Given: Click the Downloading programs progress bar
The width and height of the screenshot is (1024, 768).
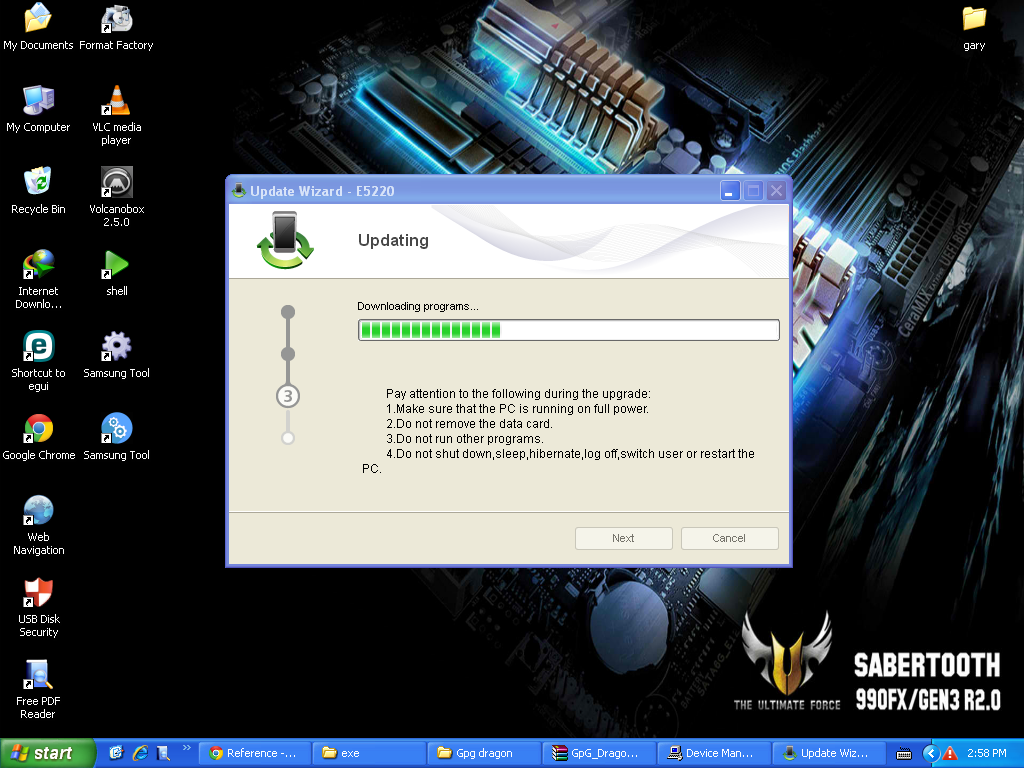Looking at the screenshot, I should point(568,330).
